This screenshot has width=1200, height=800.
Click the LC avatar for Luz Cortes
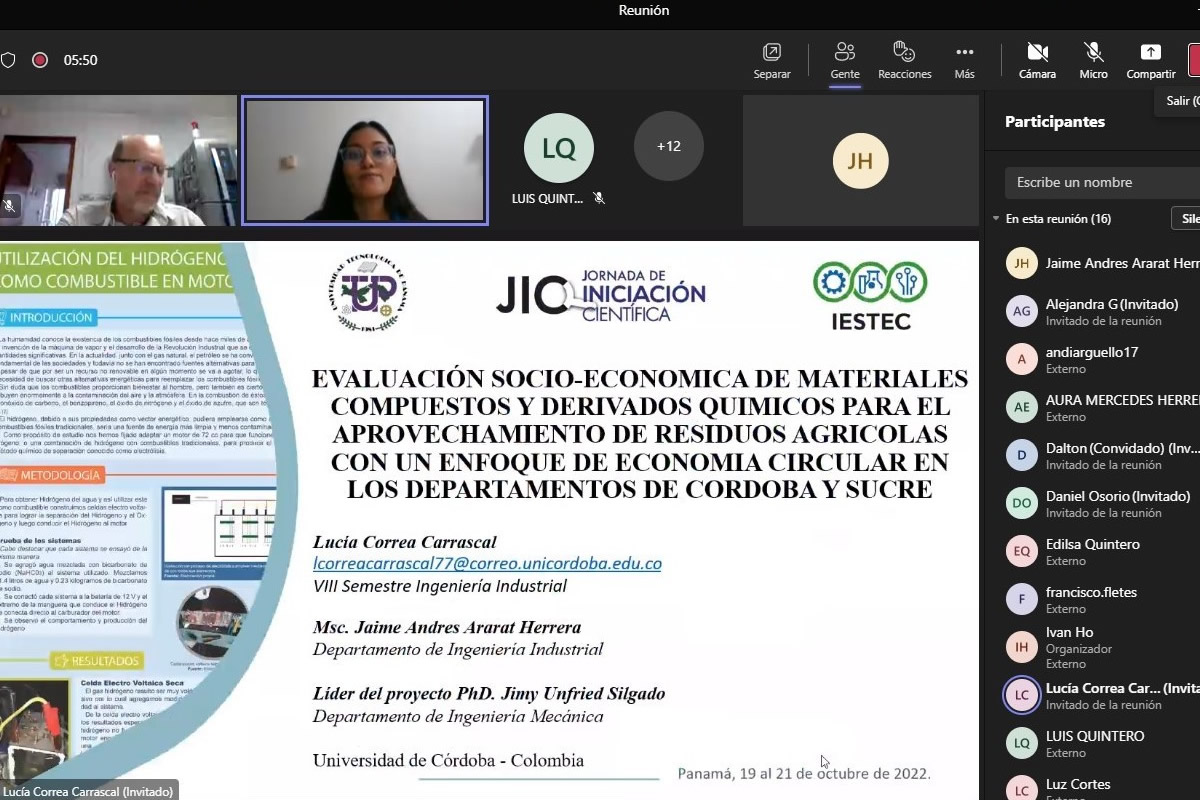1022,790
